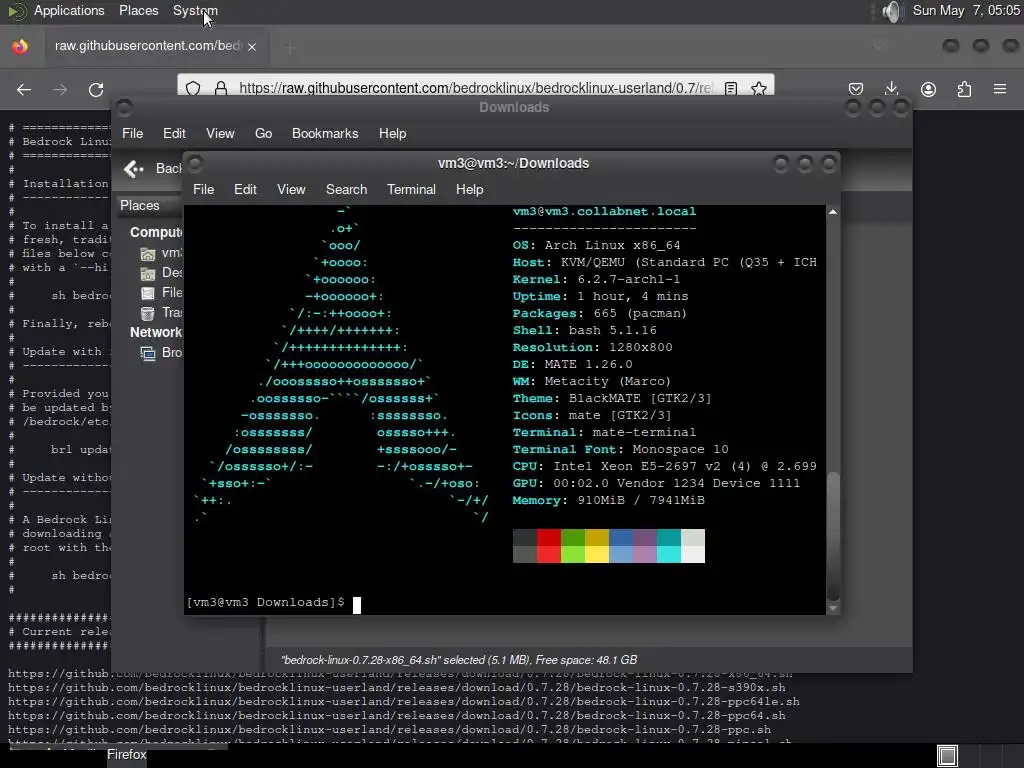The width and height of the screenshot is (1024, 768).
Task: Go back in Firefox history
Action: pos(24,89)
